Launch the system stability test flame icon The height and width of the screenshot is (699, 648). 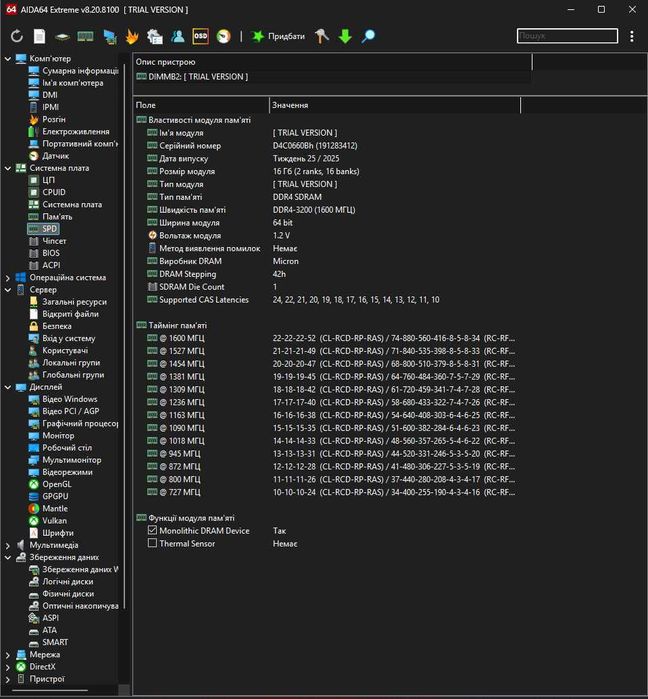[x=132, y=36]
